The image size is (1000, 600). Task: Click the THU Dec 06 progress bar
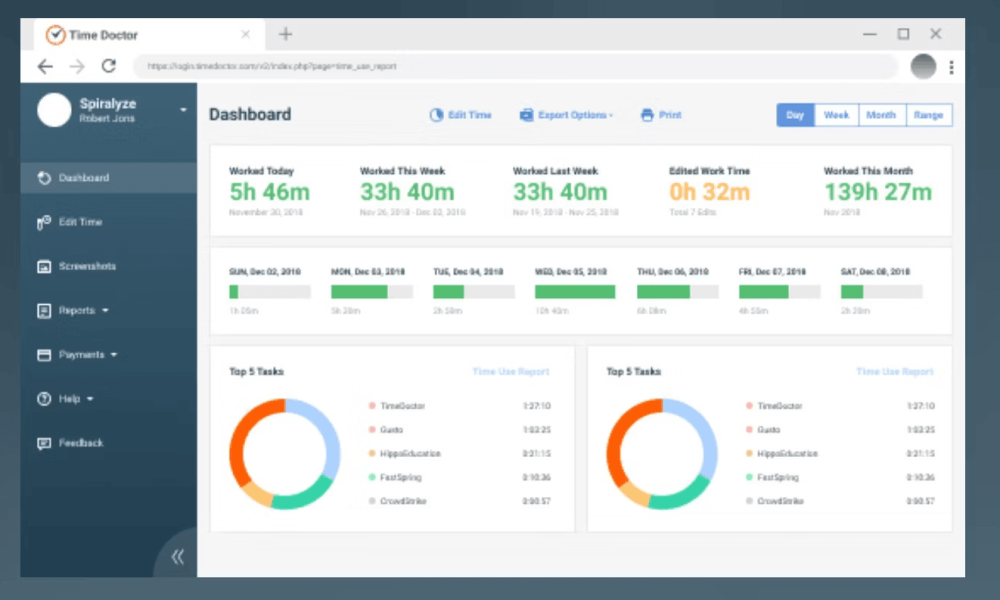click(x=678, y=291)
